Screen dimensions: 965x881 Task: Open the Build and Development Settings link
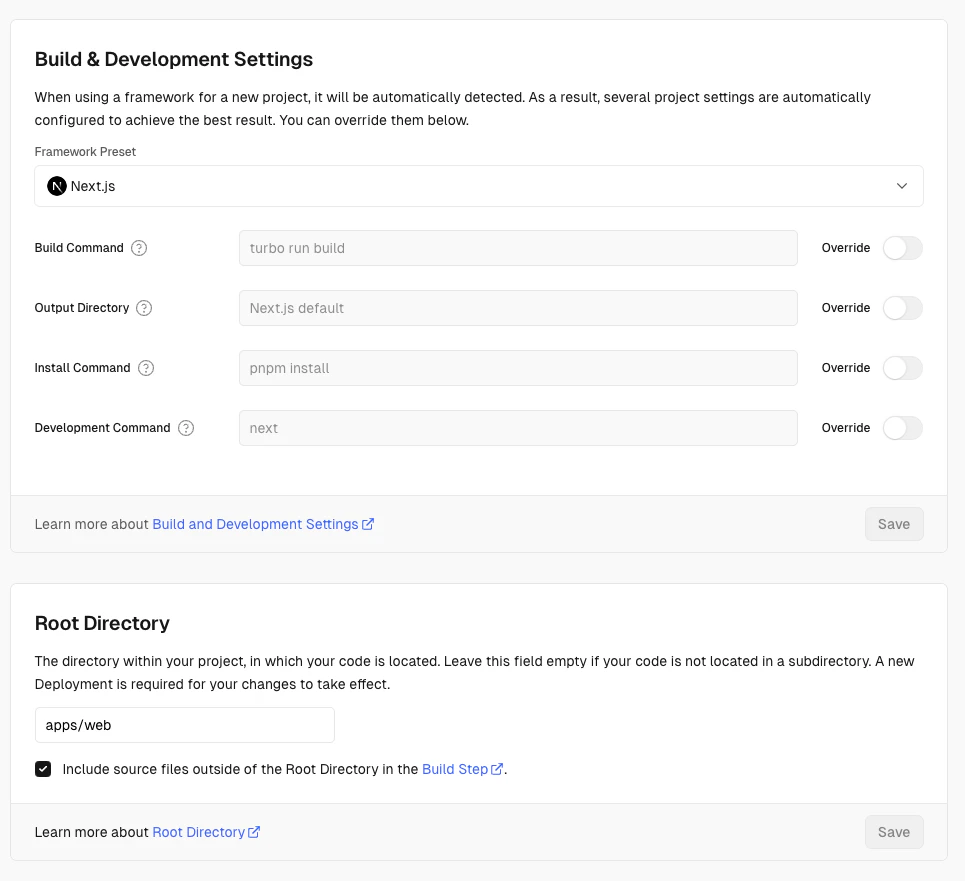click(x=255, y=523)
